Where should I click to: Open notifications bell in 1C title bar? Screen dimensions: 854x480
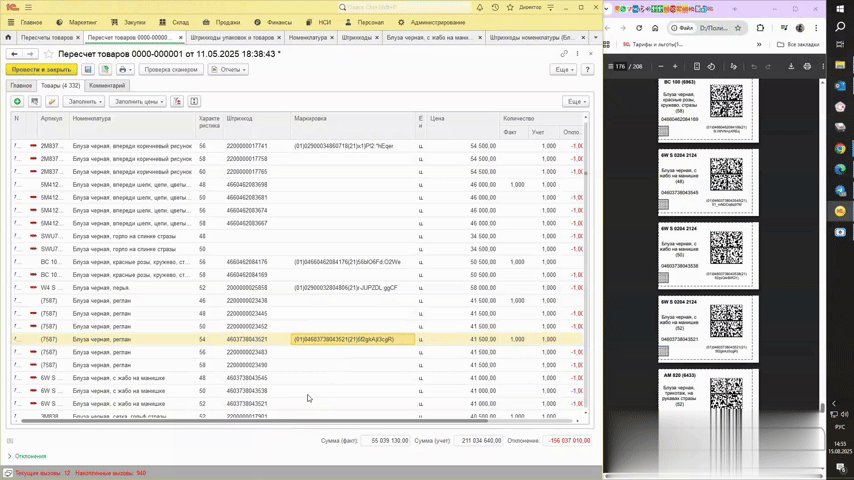480,8
